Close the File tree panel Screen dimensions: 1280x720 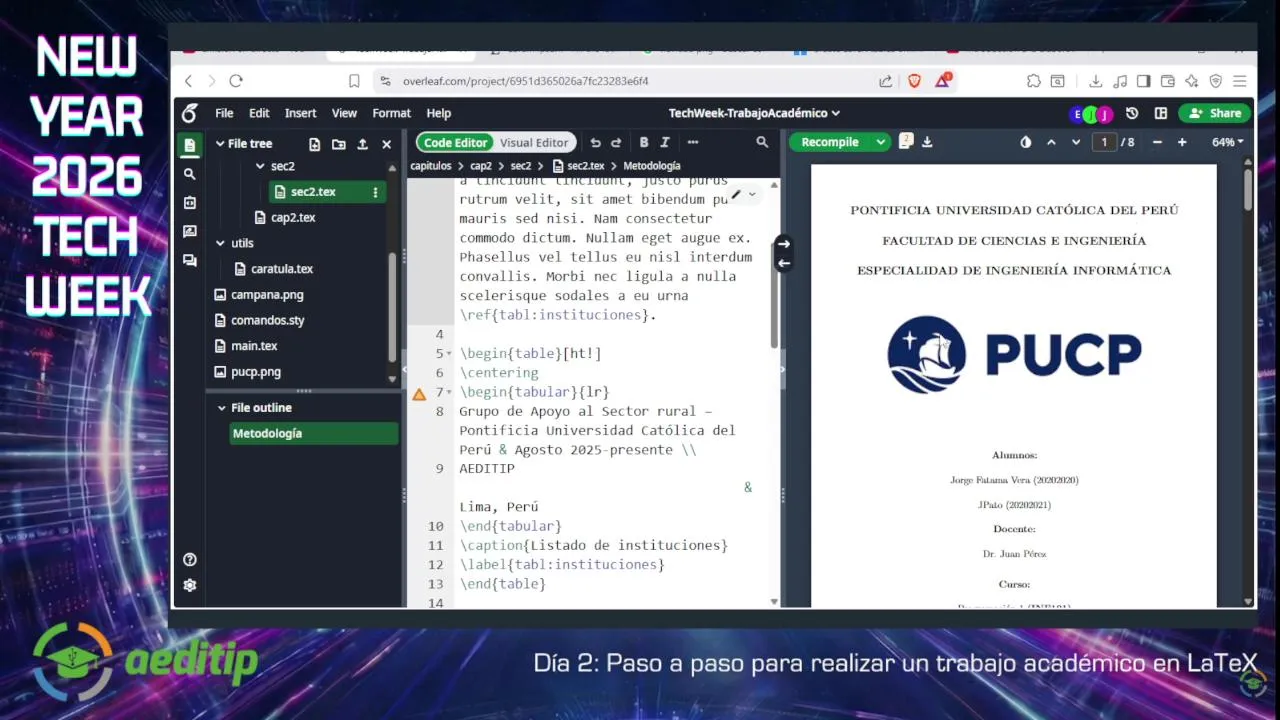387,144
